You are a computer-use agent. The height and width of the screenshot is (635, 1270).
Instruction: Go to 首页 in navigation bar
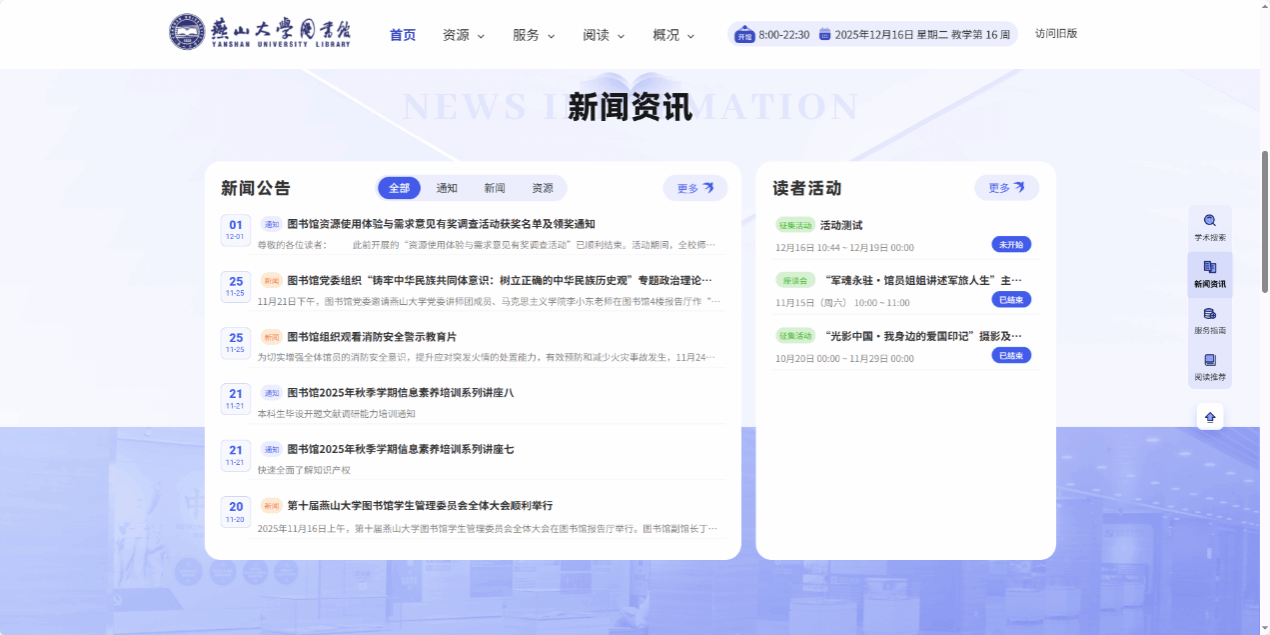402,35
